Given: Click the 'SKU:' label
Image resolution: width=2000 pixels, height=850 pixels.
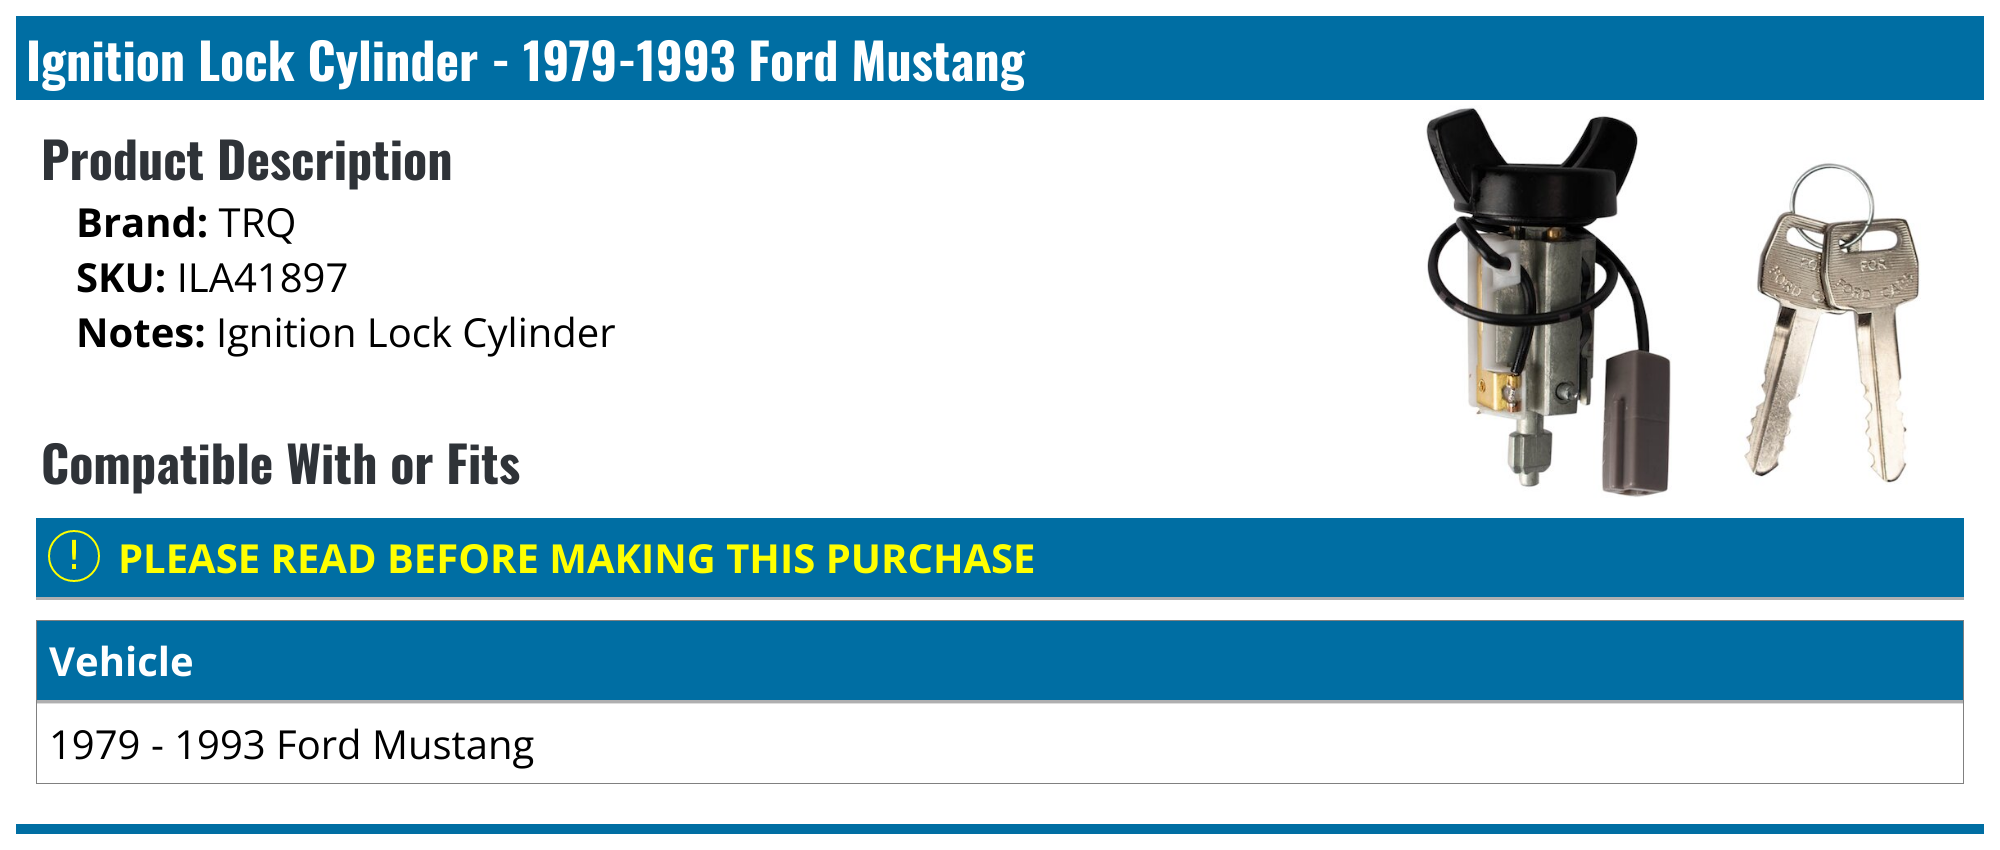Looking at the screenshot, I should click(121, 278).
